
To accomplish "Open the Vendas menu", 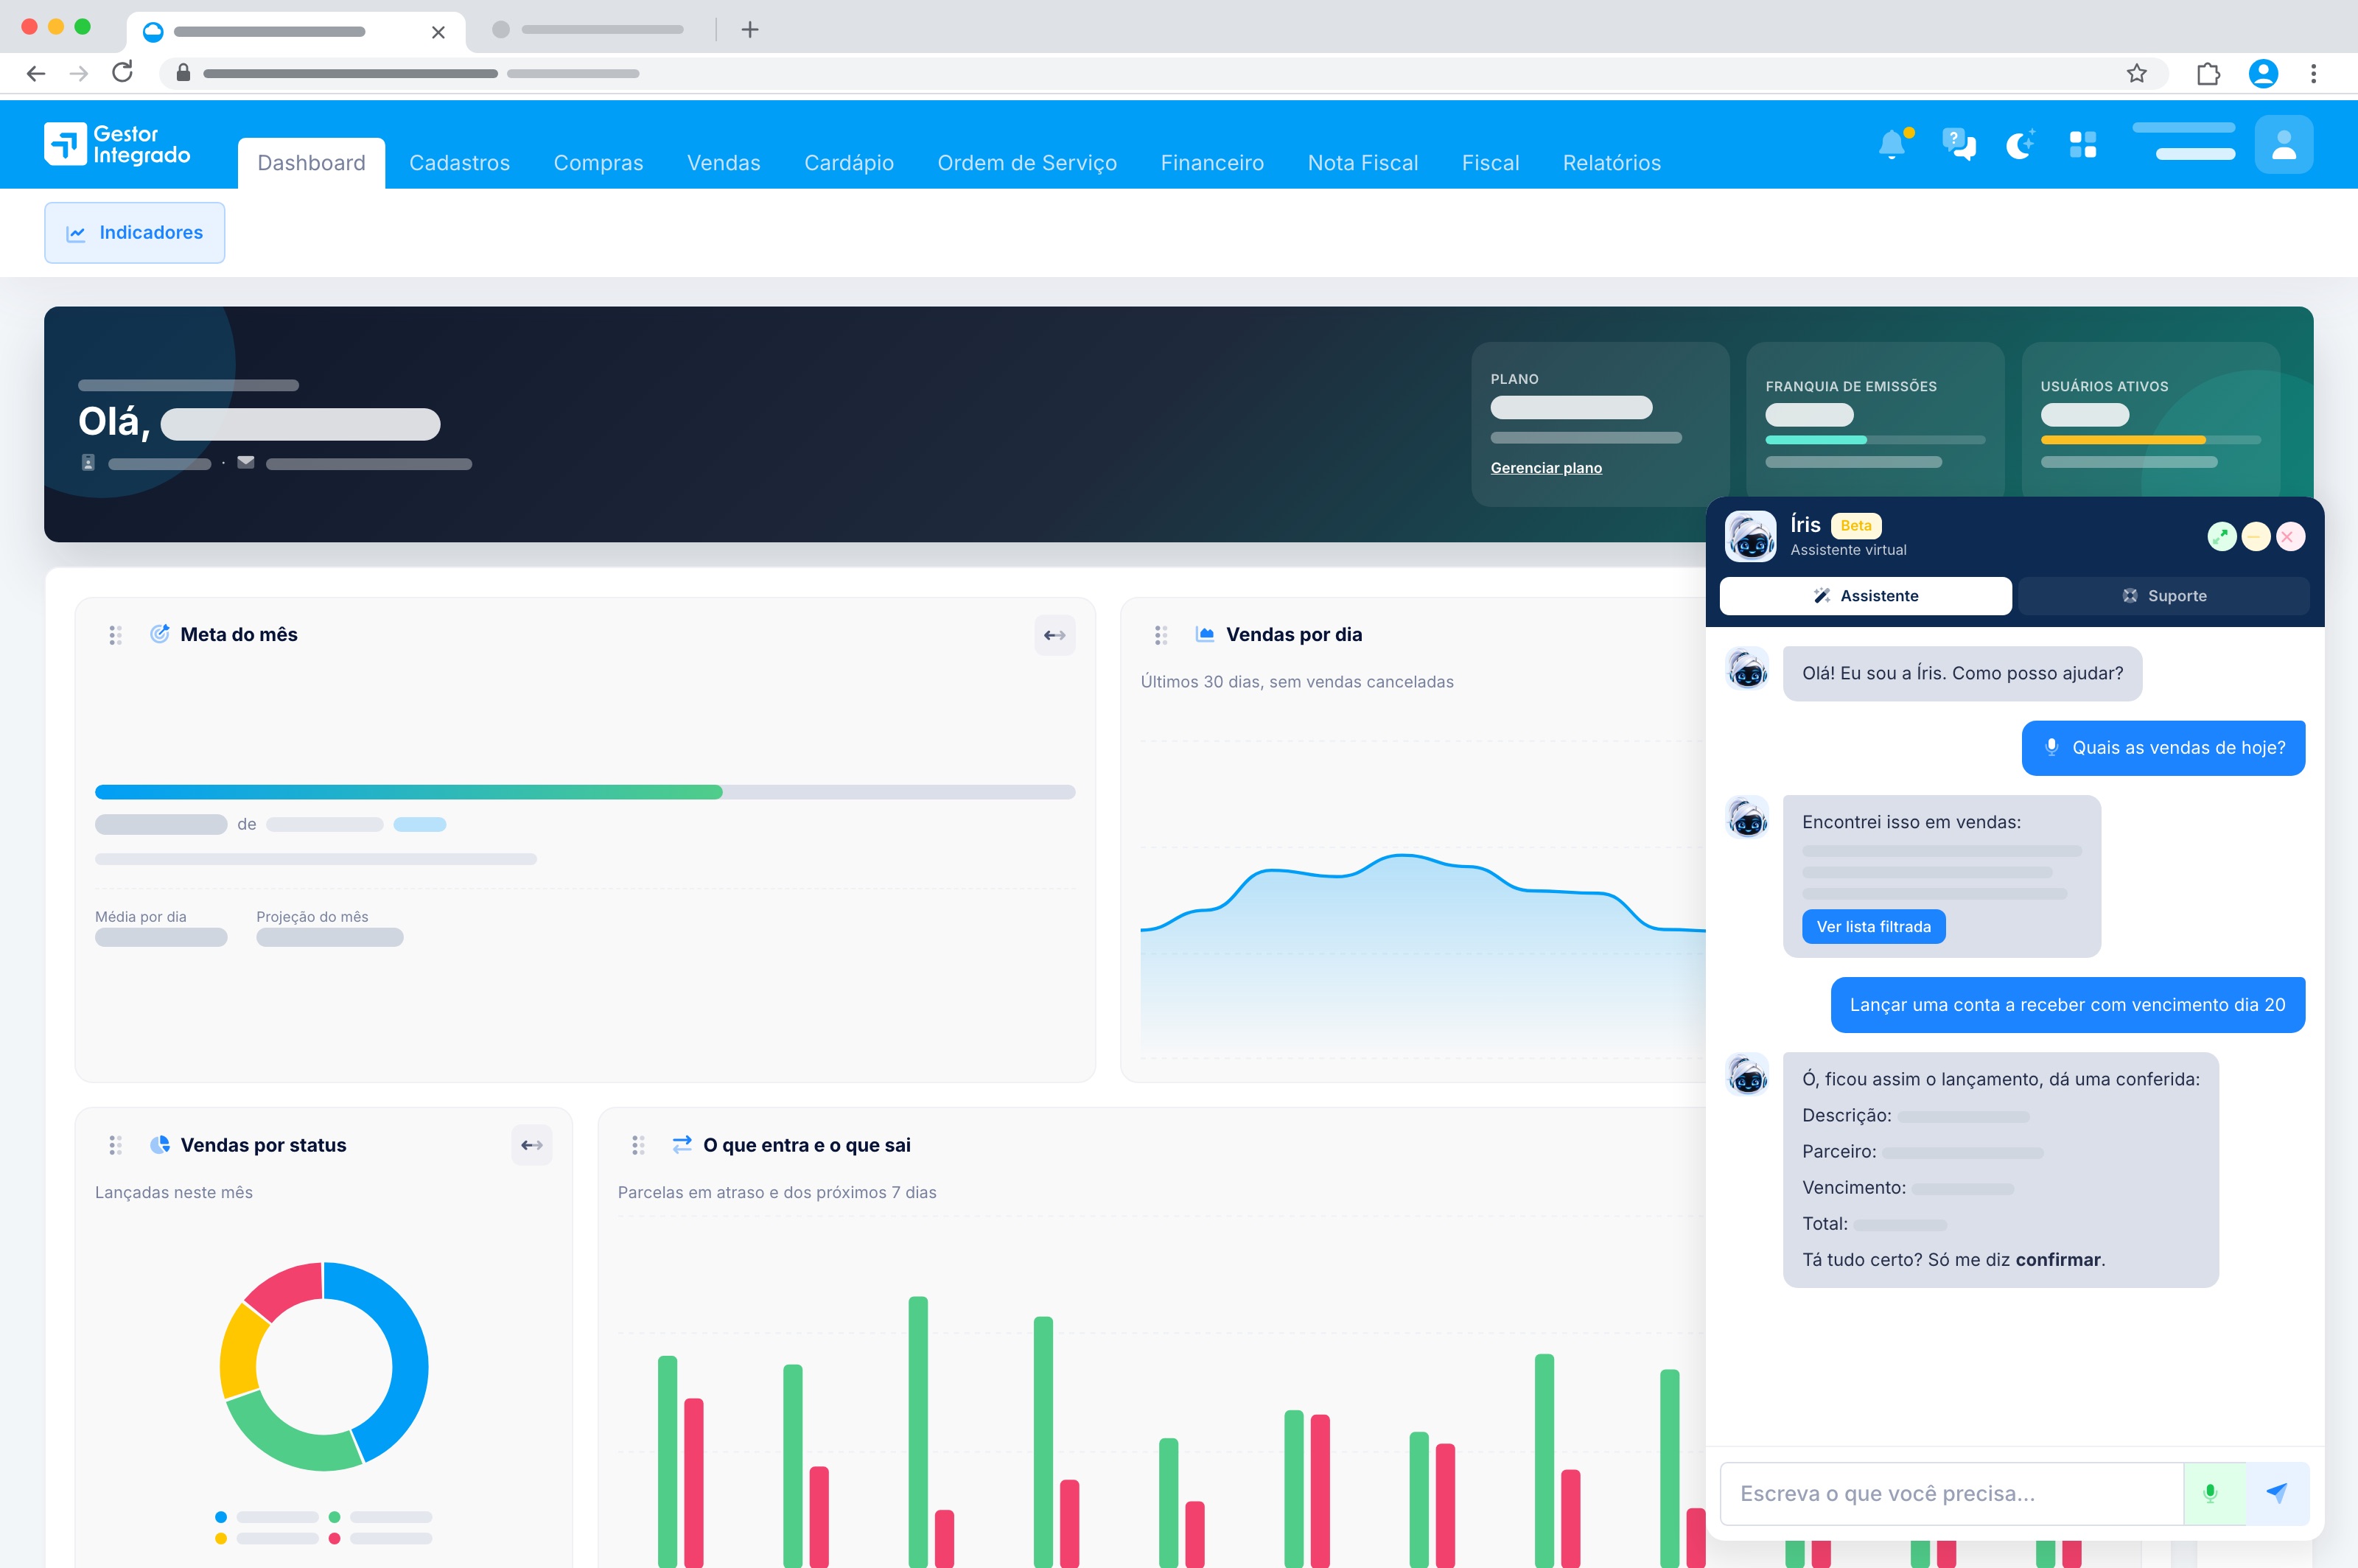I will (x=724, y=163).
